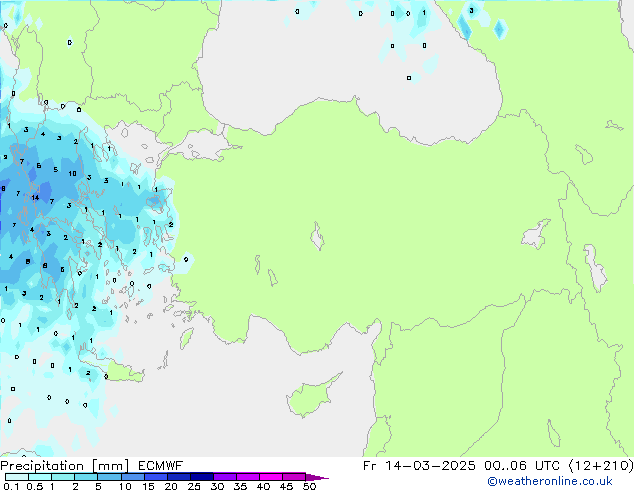Viewport: 634px width, 490px height.
Task: Click the 5–10 mm legend color swatch
Action: click(x=109, y=477)
